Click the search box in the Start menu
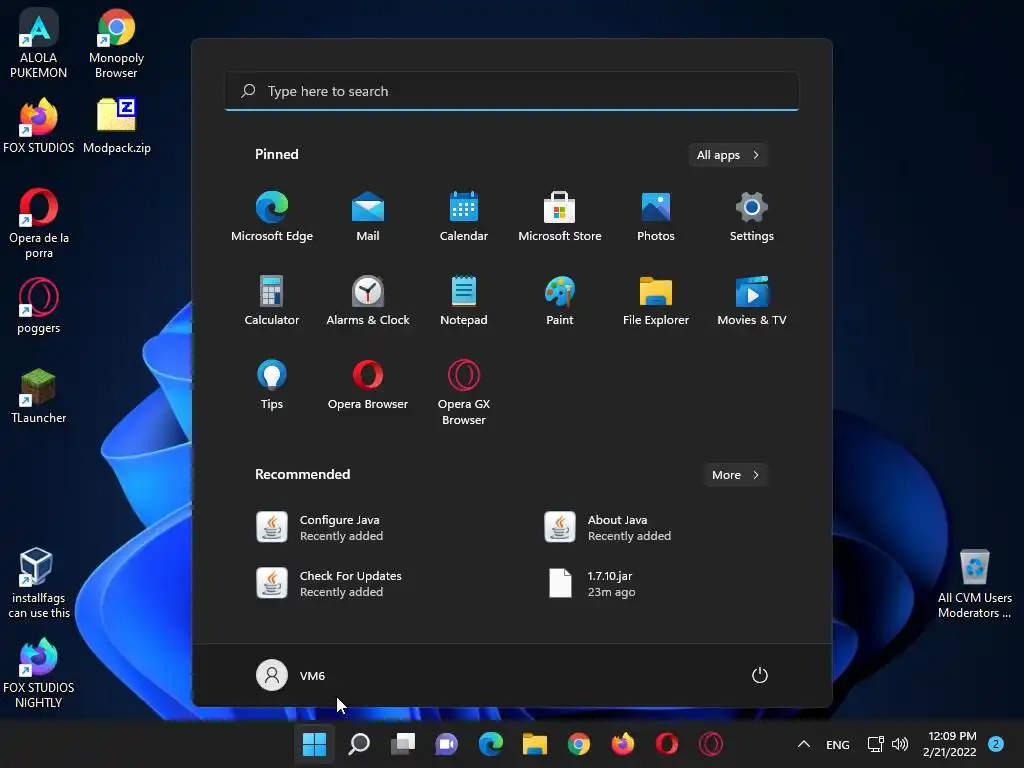The image size is (1024, 768). [512, 91]
